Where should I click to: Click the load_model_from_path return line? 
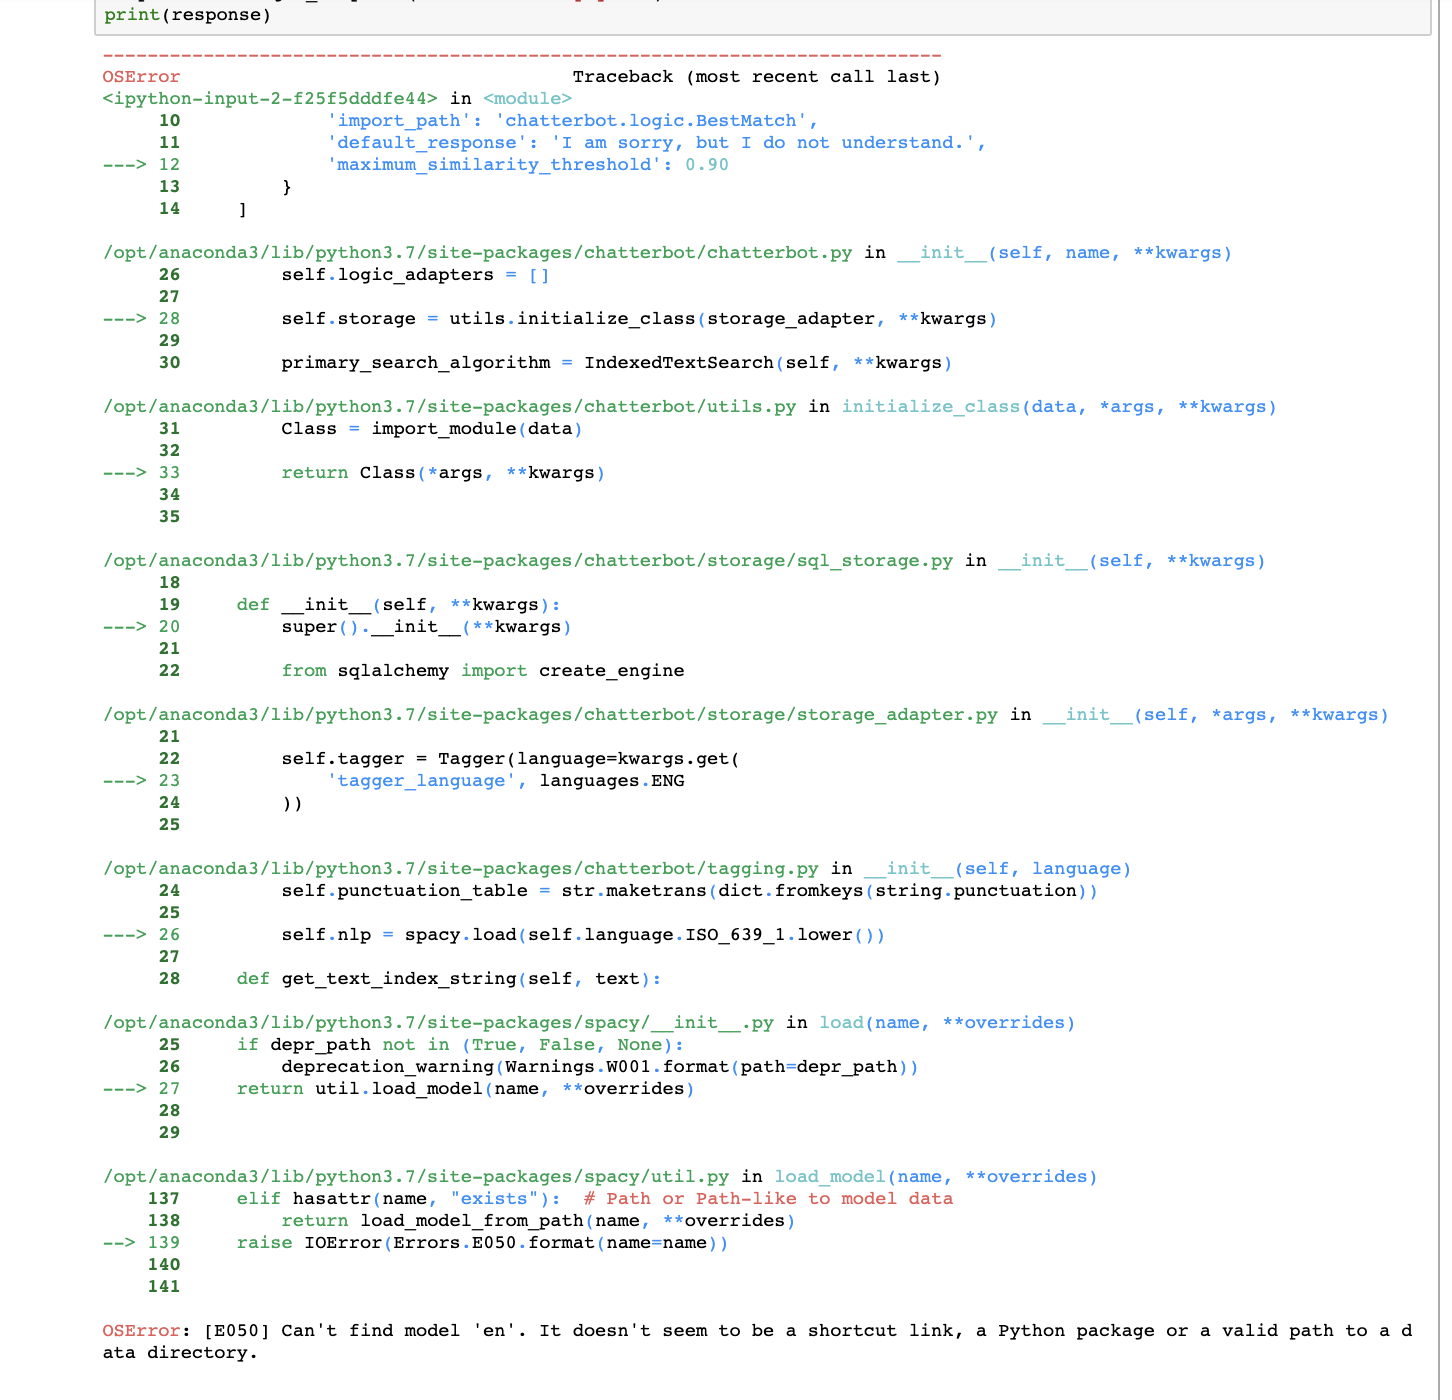pyautogui.click(x=539, y=1221)
